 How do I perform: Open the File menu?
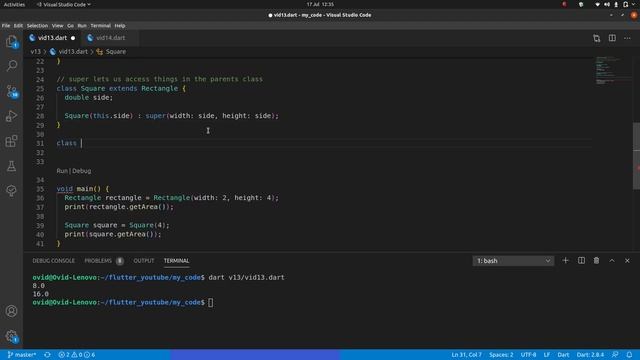[x=6, y=26]
